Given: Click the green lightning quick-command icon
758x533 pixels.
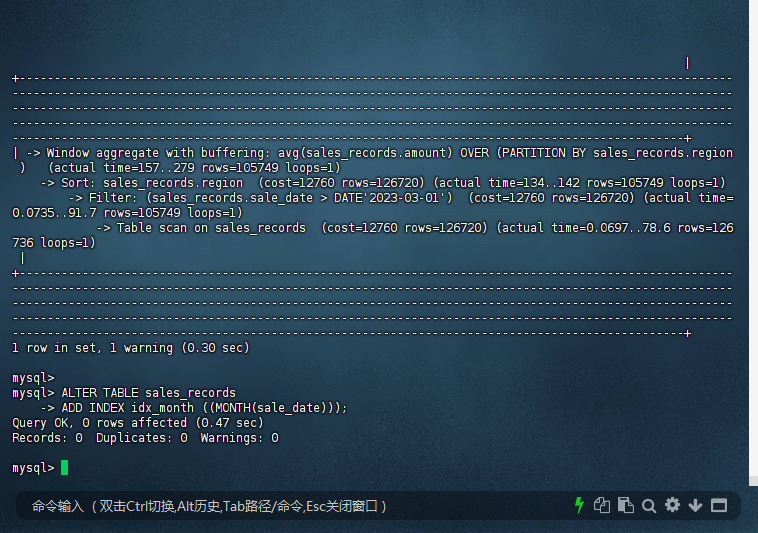Looking at the screenshot, I should click(x=579, y=505).
